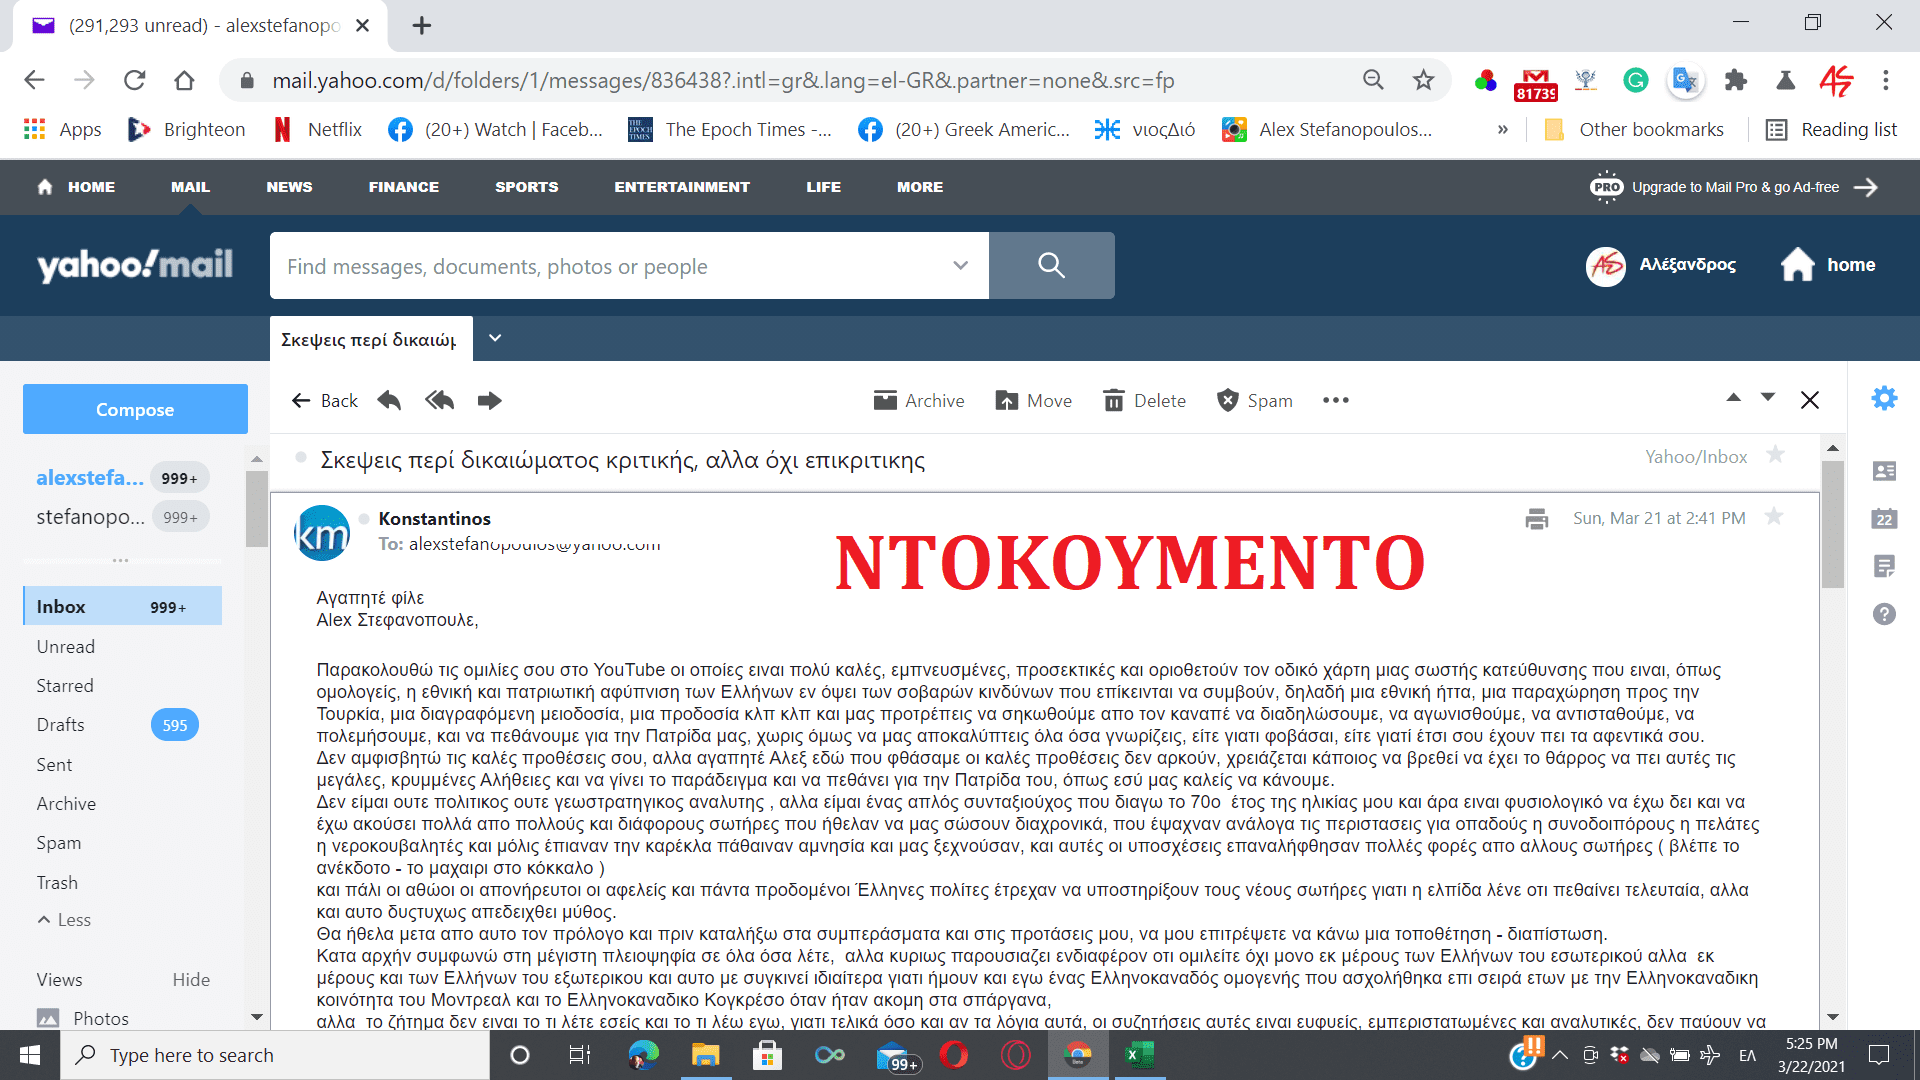Open the MORE menu in Yahoo nav

pyautogui.click(x=920, y=187)
